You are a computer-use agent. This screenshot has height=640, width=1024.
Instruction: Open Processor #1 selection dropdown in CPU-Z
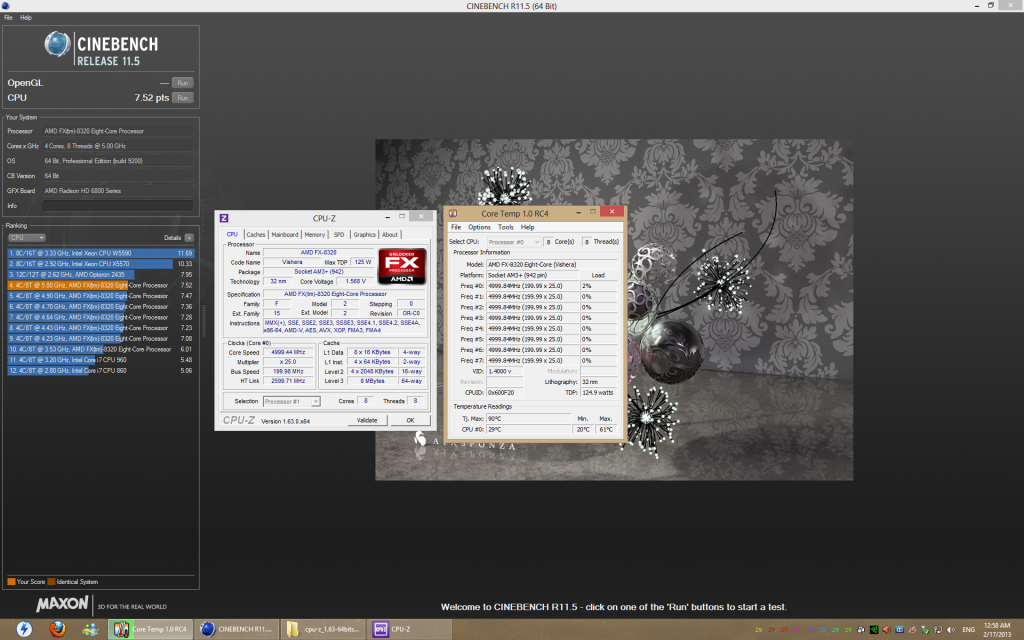click(x=291, y=401)
